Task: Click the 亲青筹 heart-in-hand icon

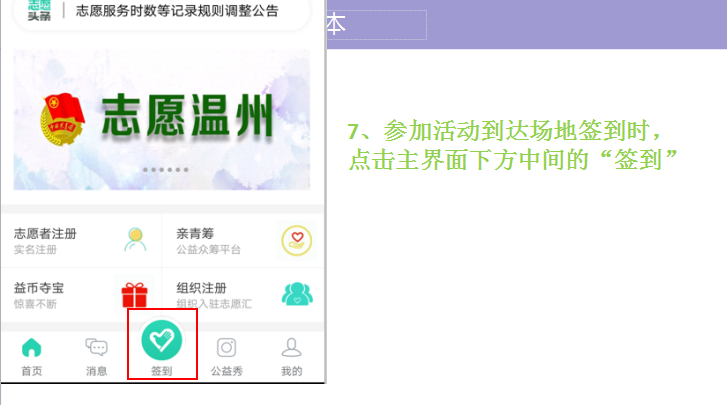Action: (x=297, y=240)
